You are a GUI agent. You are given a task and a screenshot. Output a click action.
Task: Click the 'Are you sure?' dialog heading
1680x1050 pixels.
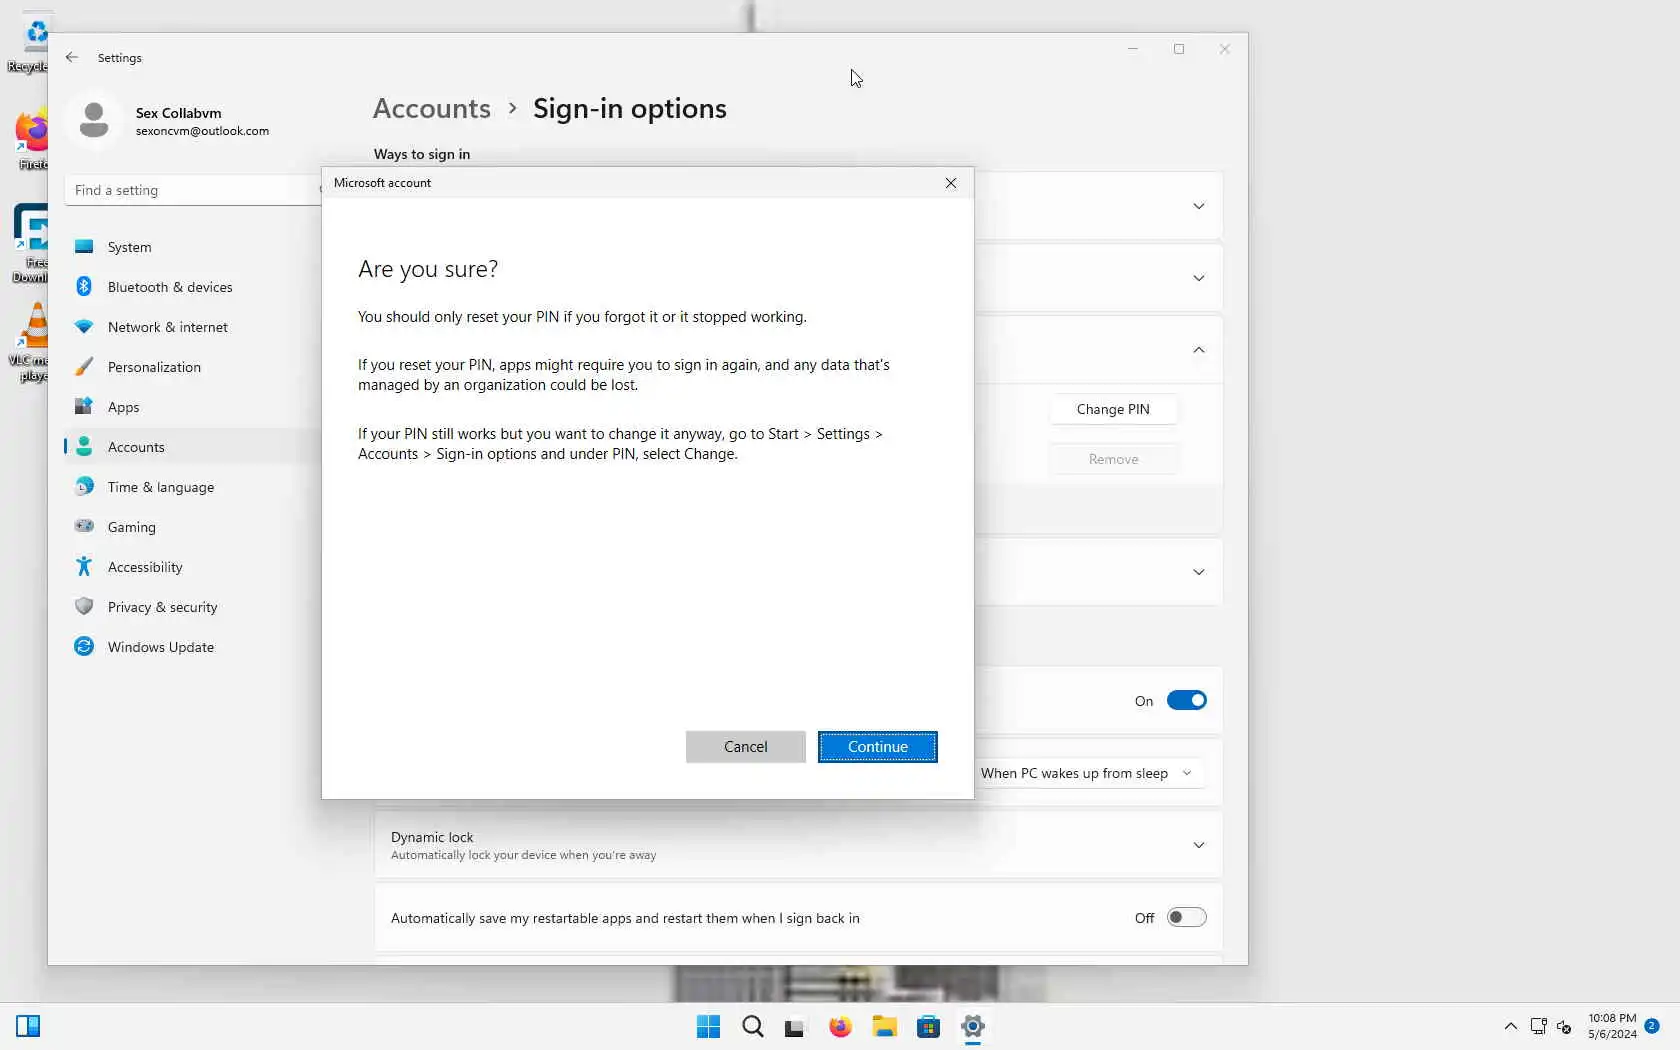(x=428, y=269)
